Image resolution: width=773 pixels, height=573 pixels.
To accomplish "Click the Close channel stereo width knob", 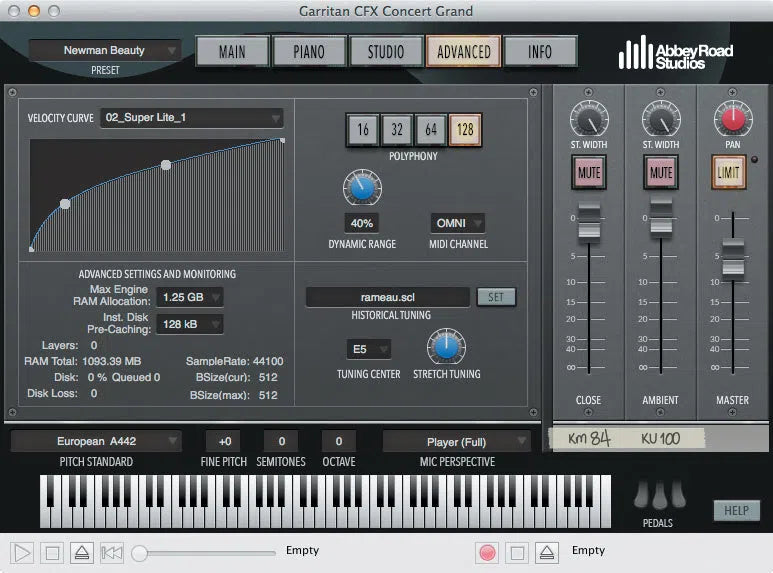I will pos(589,121).
